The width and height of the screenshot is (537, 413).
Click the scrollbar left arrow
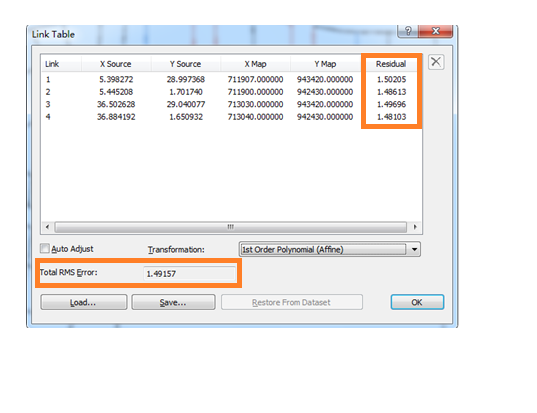pyautogui.click(x=48, y=227)
